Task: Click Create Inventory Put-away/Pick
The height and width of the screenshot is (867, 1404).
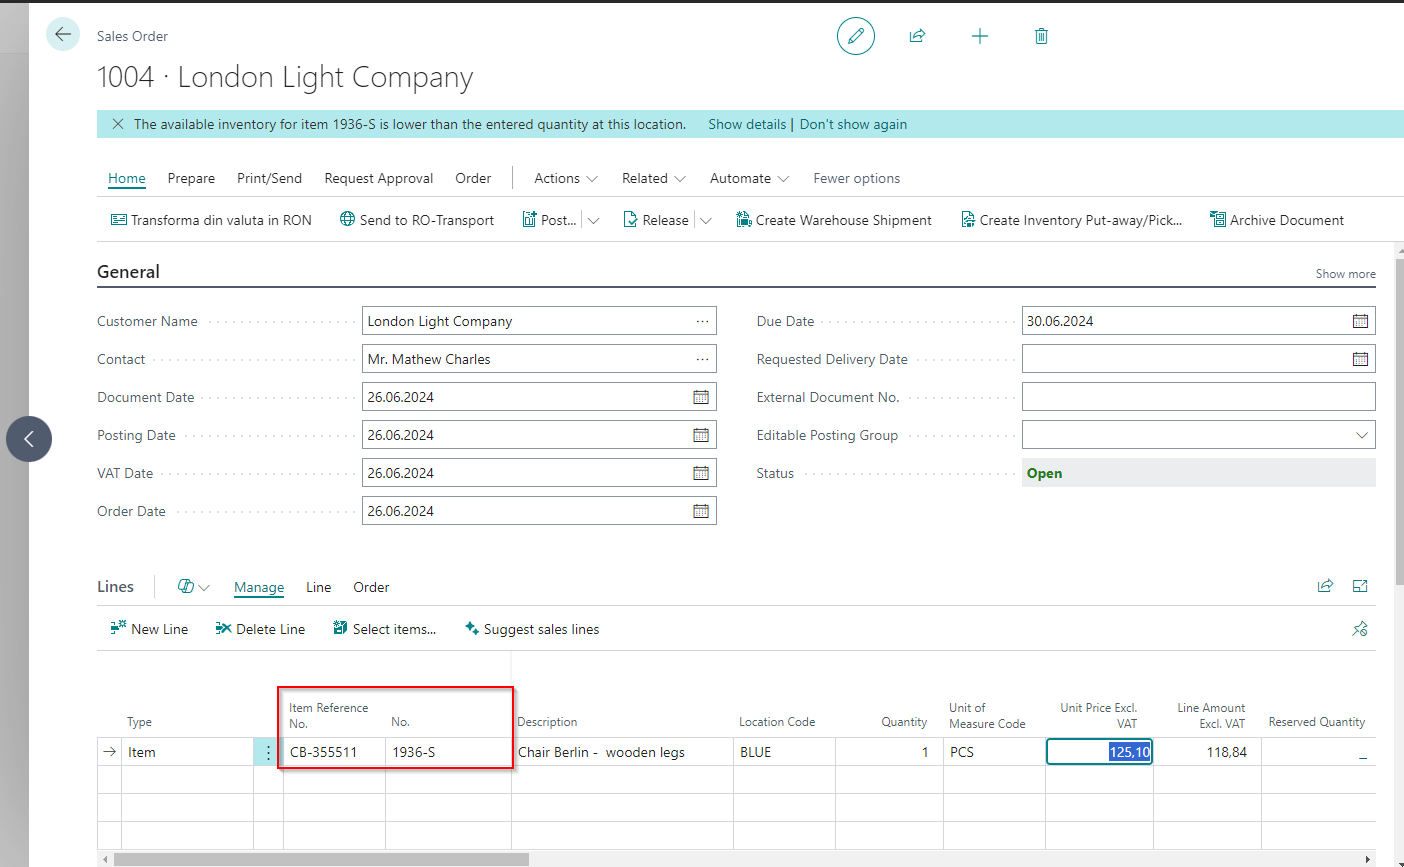Action: click(1071, 220)
